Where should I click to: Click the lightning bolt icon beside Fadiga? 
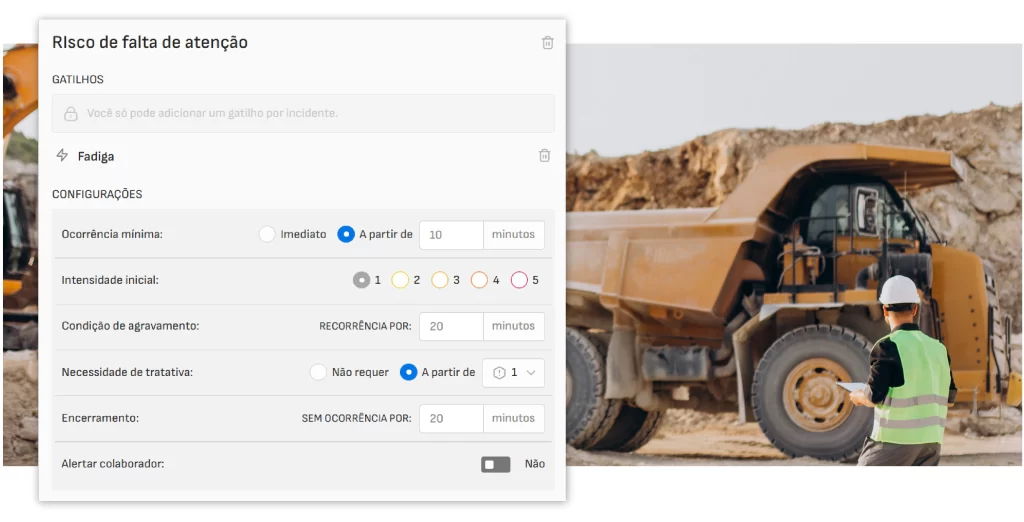click(x=62, y=155)
